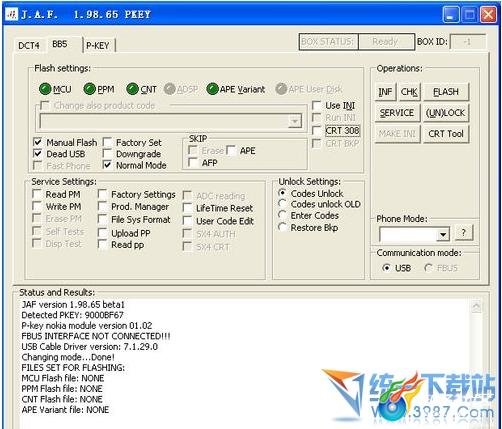Viewport: 502px width, 429px height.
Task: Open the P-KEY tab
Action: 98,45
